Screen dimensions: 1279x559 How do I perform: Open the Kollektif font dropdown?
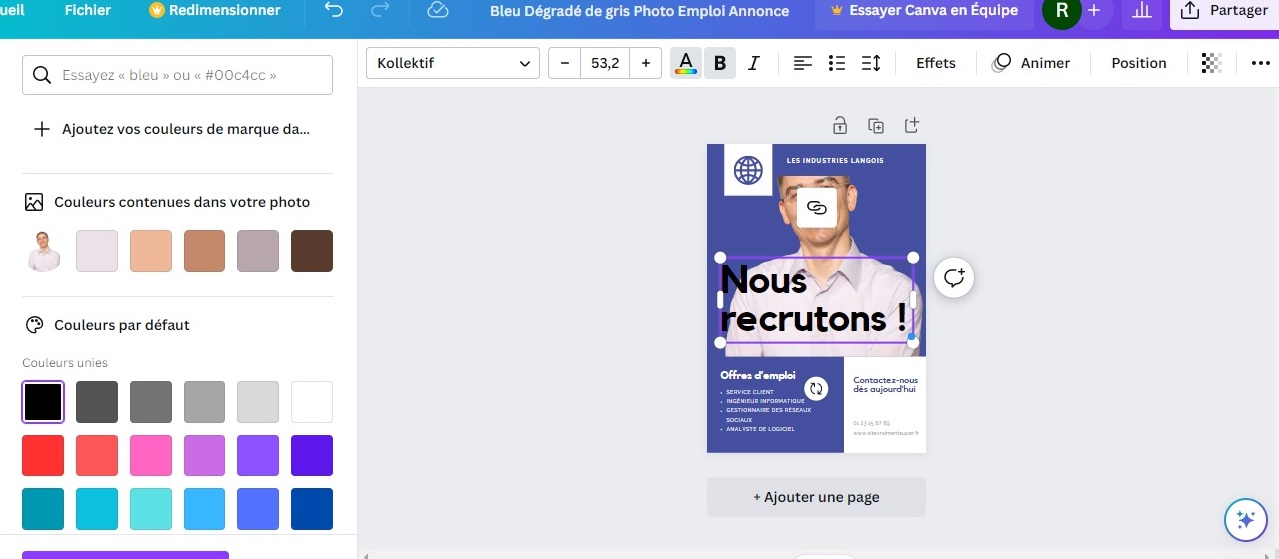(x=453, y=63)
